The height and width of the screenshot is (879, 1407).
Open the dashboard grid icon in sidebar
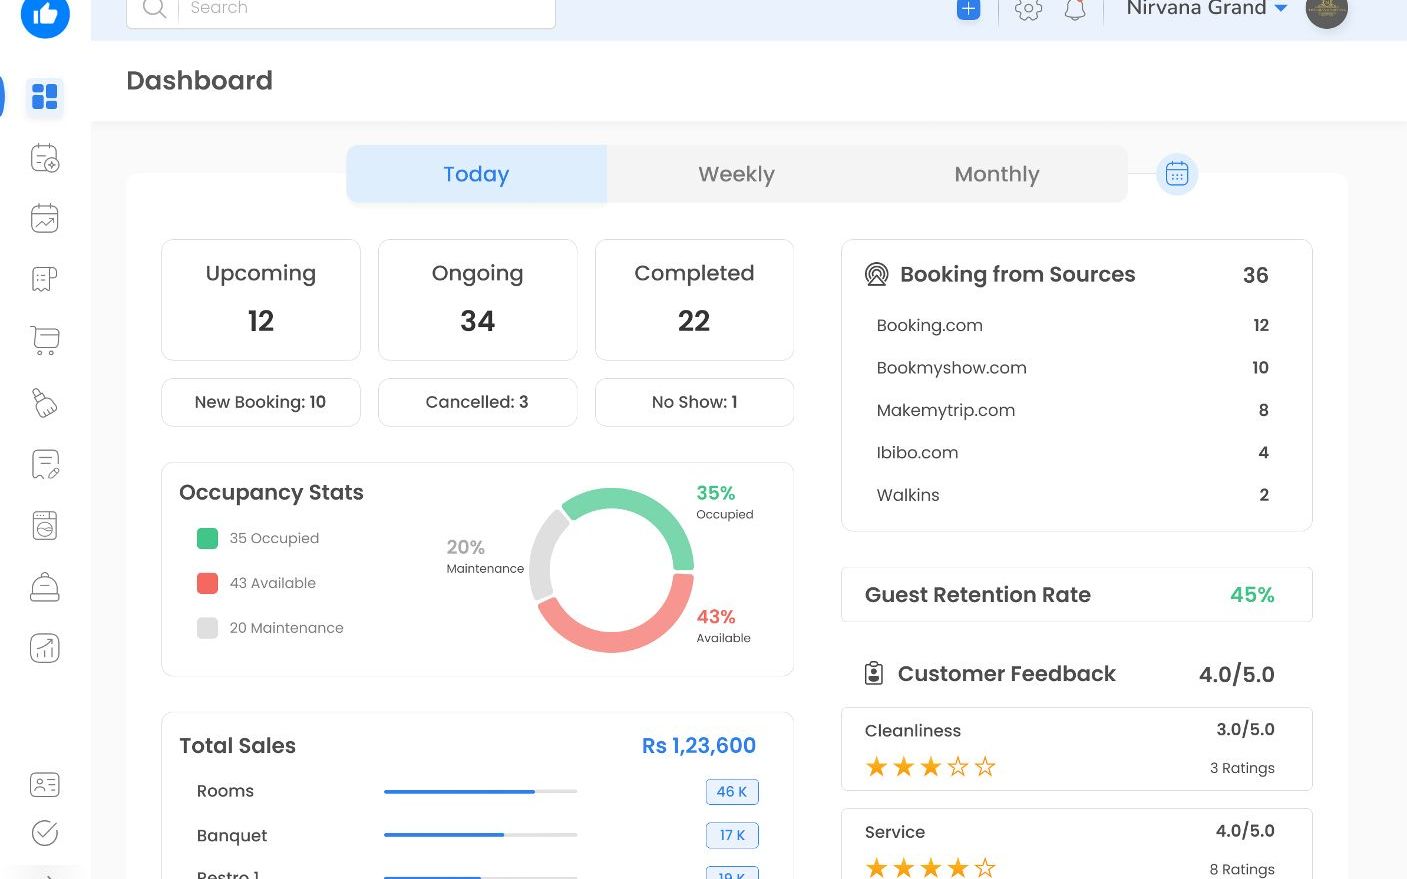(x=45, y=97)
